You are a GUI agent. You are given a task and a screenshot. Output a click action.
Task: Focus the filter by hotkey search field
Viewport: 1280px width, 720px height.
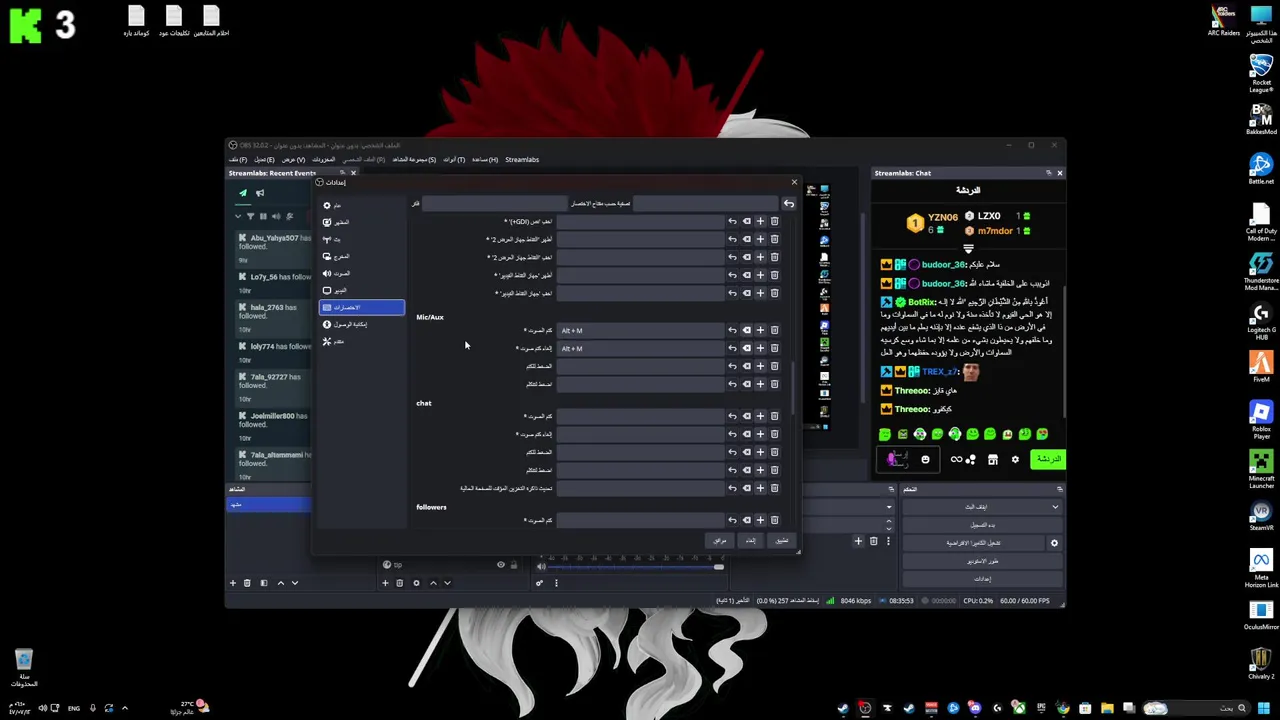click(x=706, y=204)
